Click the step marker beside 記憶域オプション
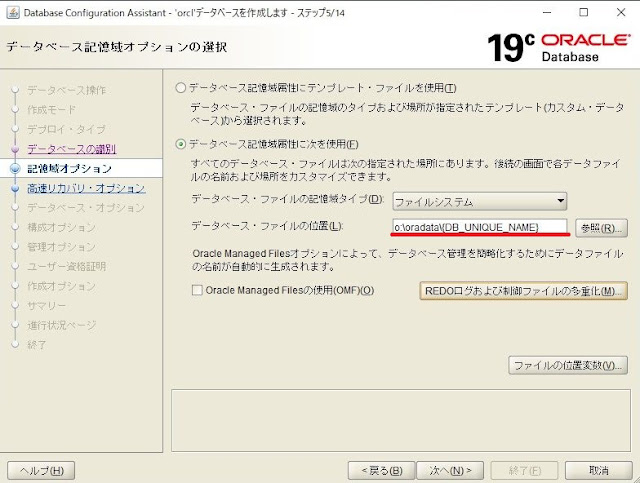This screenshot has width=640, height=483. click(15, 169)
